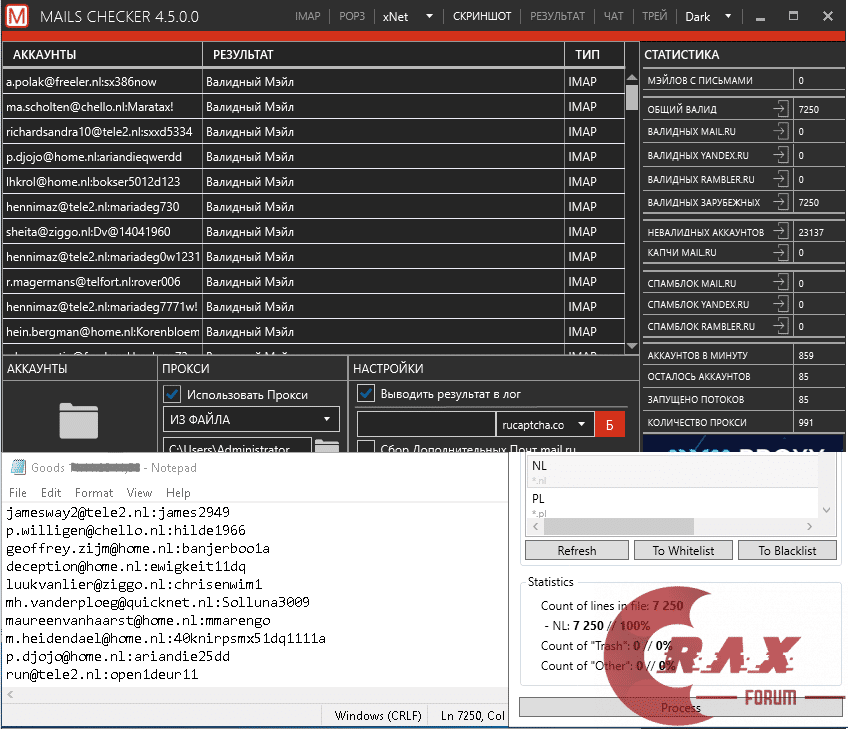Click the АККАУНТЫ column header in results
848x729 pixels.
[102, 55]
